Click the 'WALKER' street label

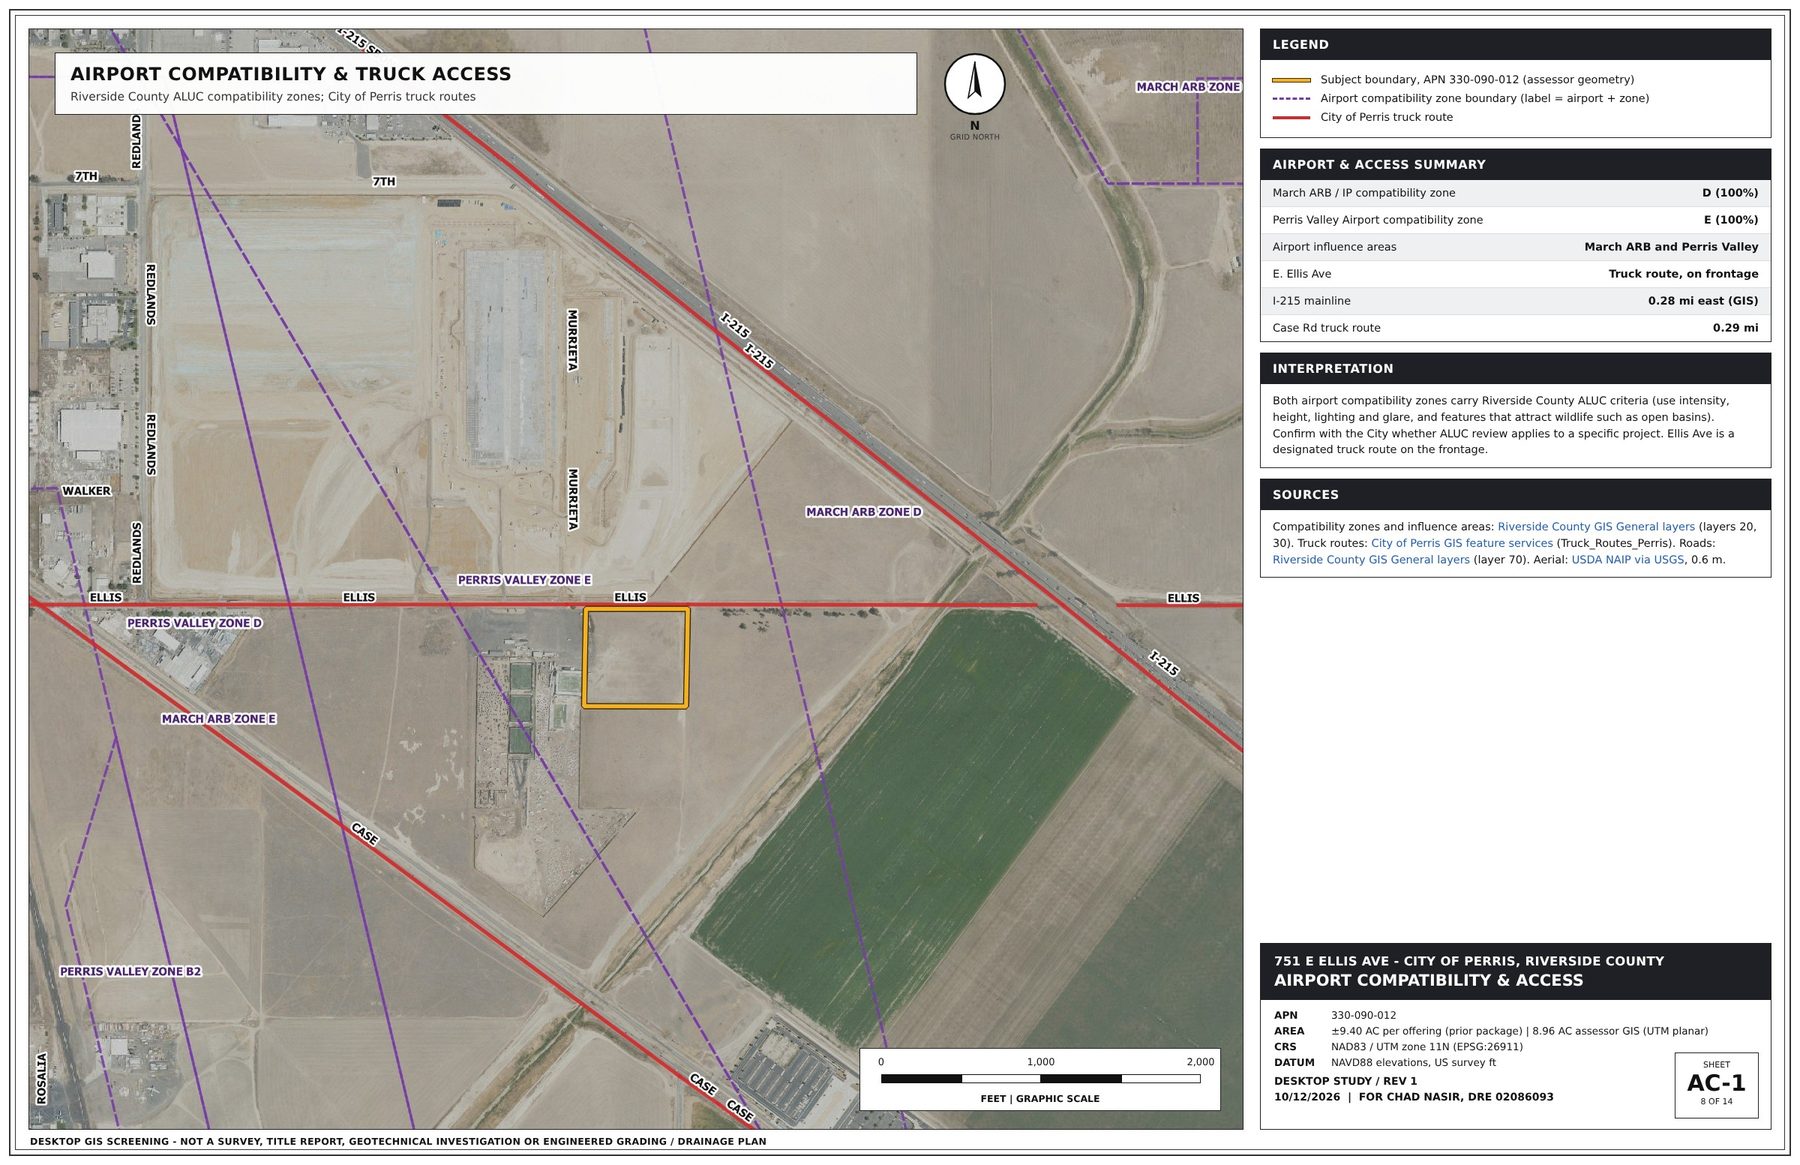point(87,491)
